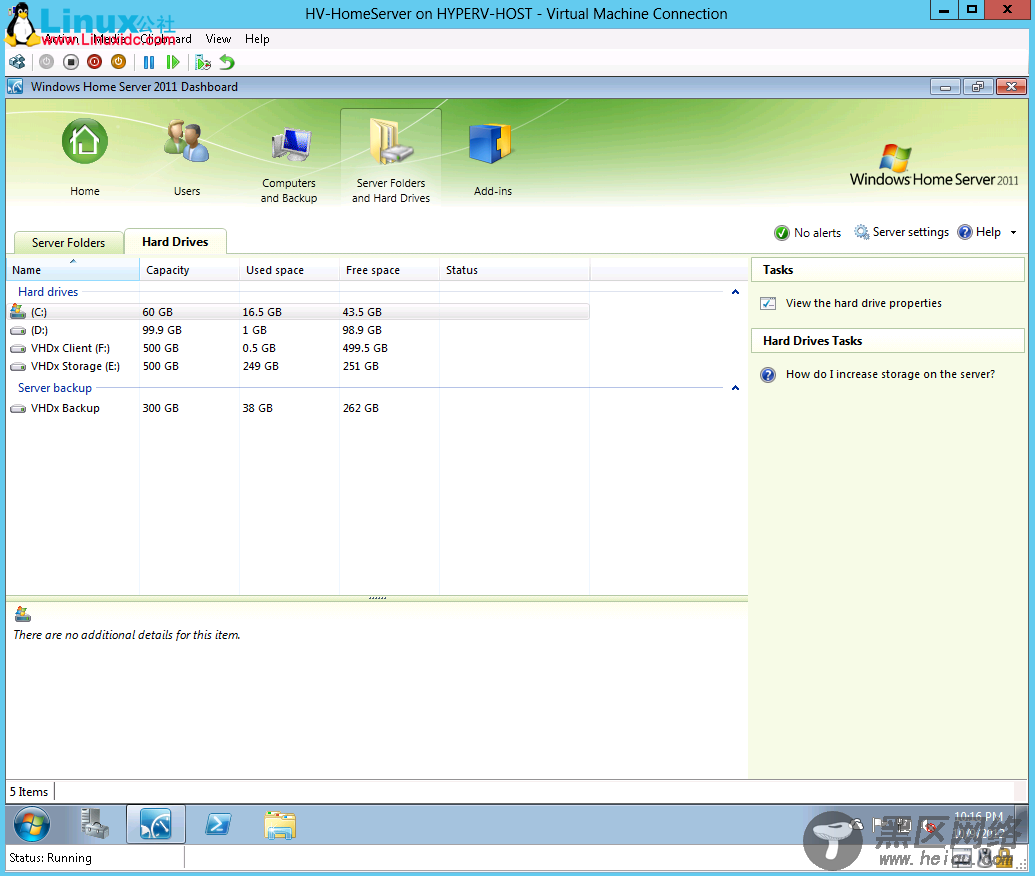Screen dimensions: 1035x876
Task: Click View the hard drive properties
Action: (x=863, y=303)
